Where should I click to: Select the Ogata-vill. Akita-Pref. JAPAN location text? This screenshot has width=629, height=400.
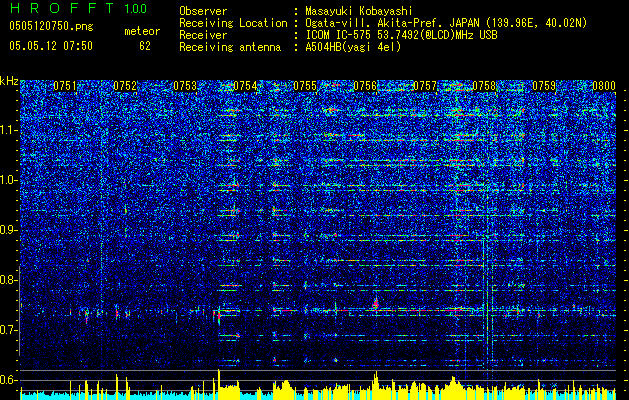(x=445, y=23)
